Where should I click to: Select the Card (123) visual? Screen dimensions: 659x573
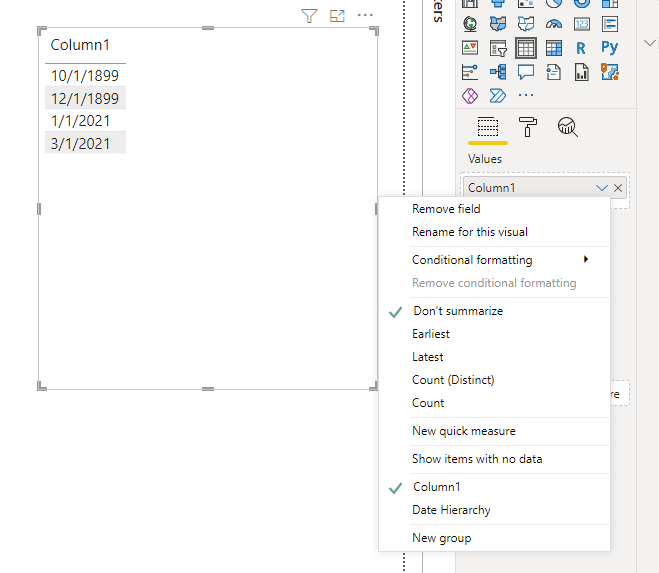click(x=582, y=24)
